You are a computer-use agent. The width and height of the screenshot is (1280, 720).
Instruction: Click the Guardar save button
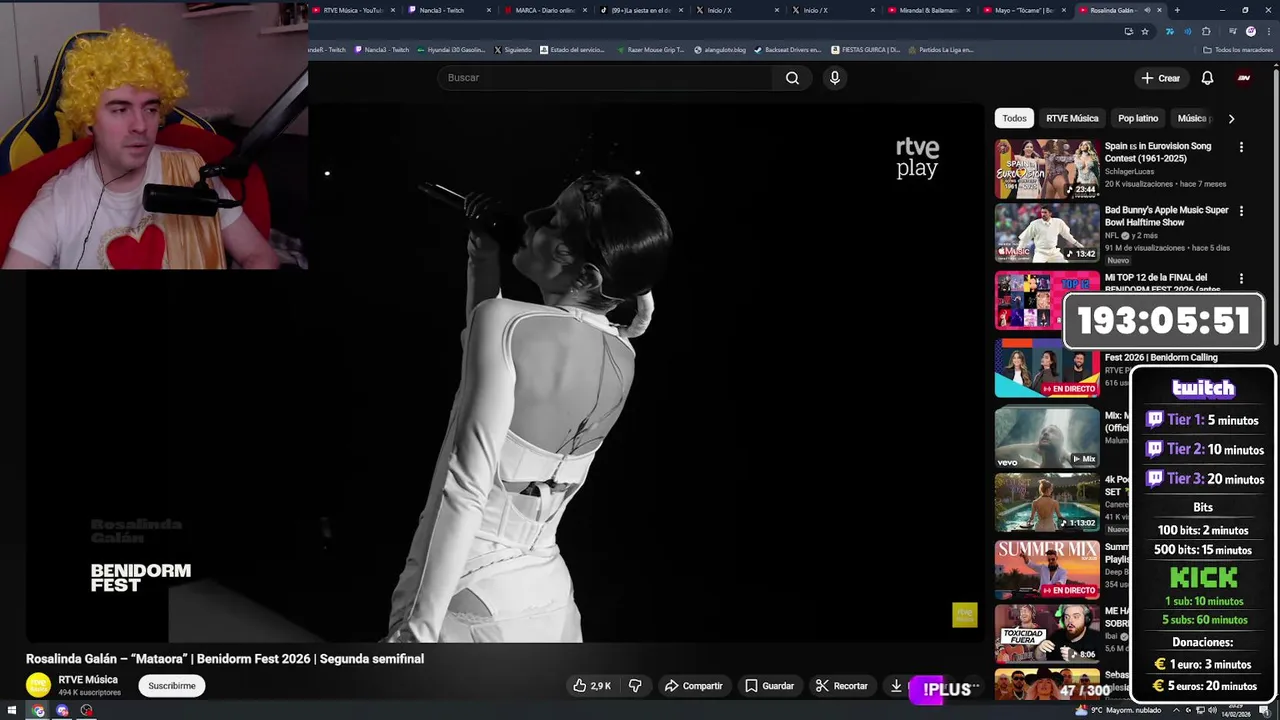[769, 686]
